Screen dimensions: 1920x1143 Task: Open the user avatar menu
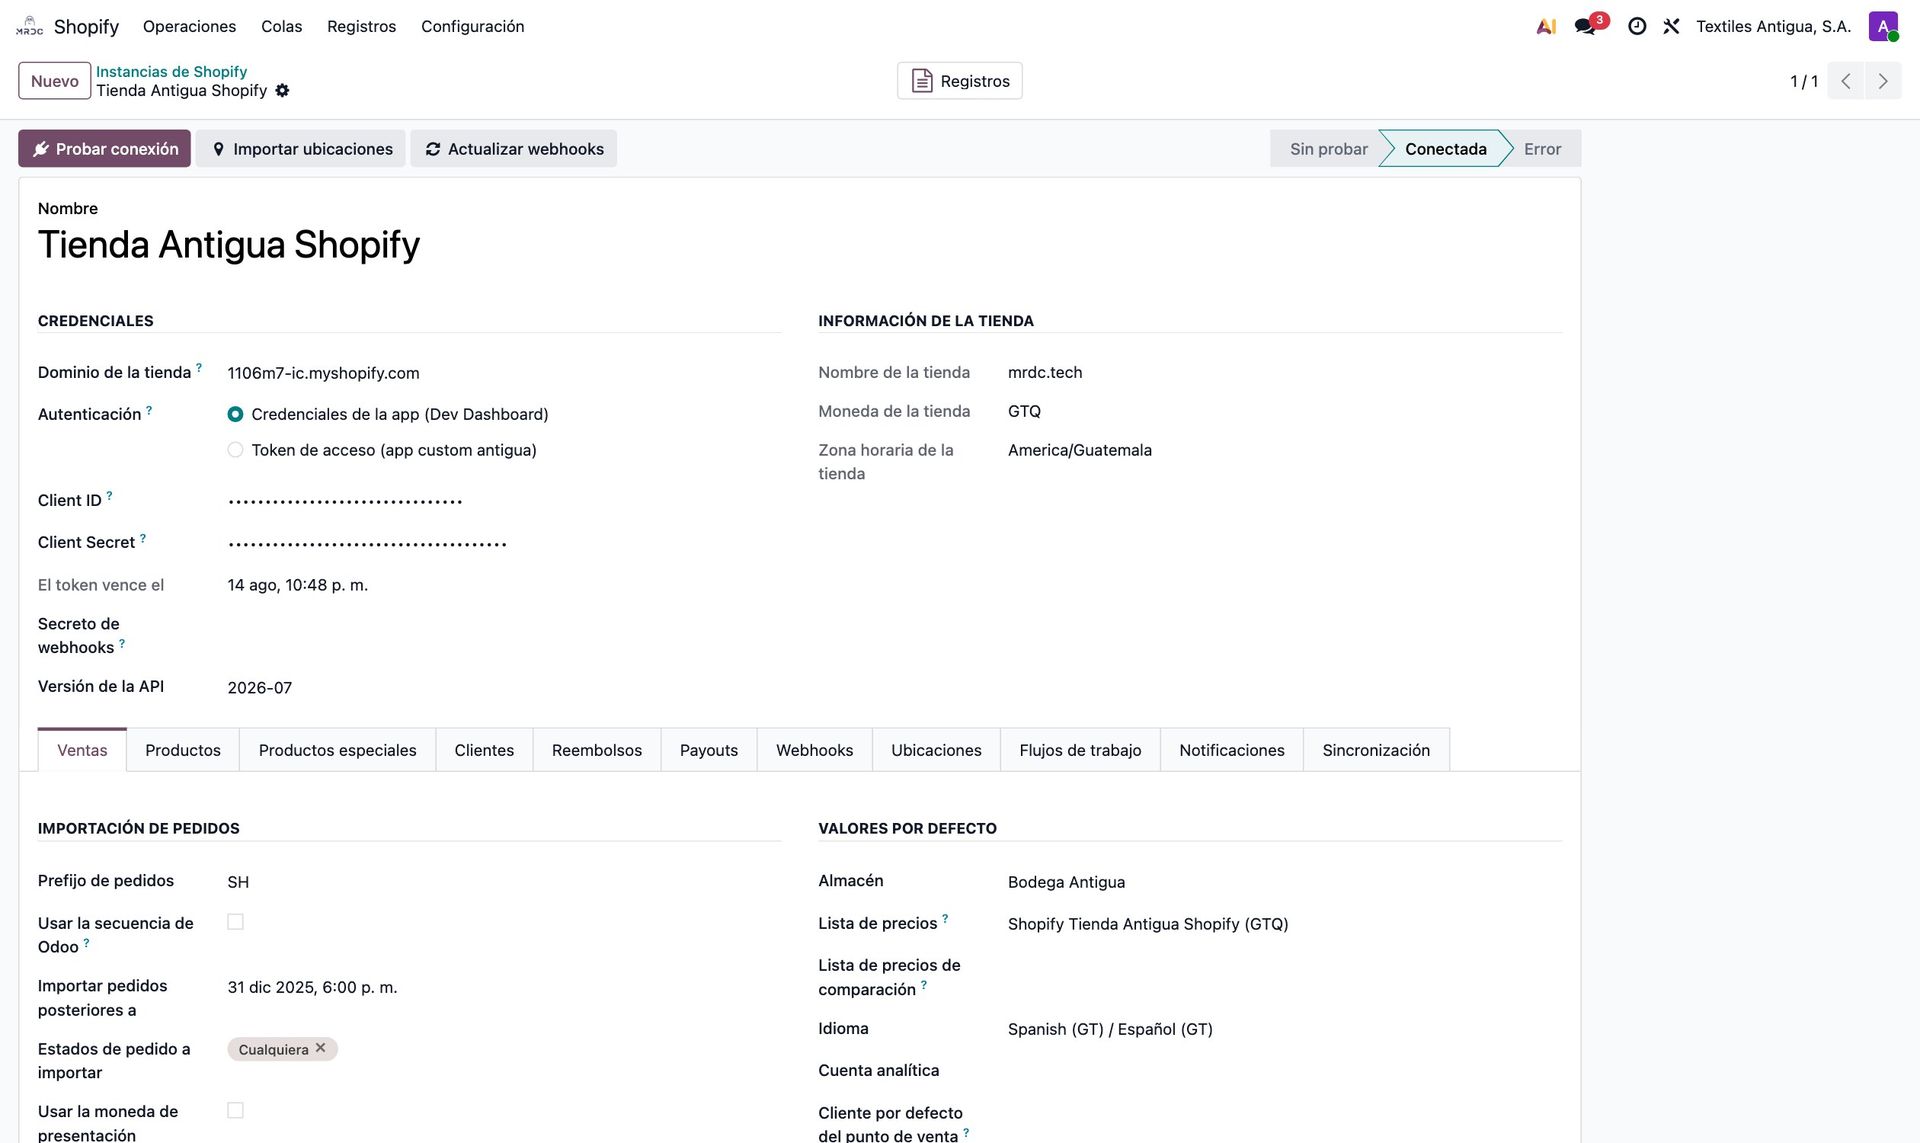[1883, 26]
